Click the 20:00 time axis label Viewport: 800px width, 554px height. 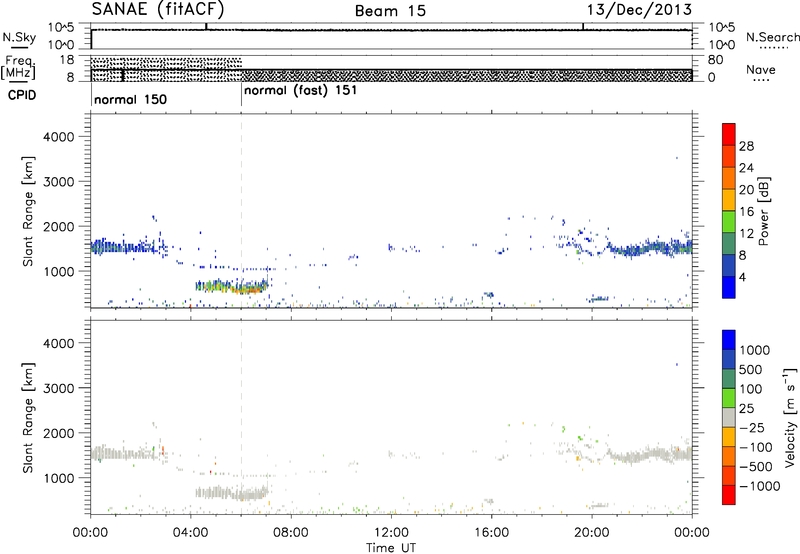click(x=592, y=533)
